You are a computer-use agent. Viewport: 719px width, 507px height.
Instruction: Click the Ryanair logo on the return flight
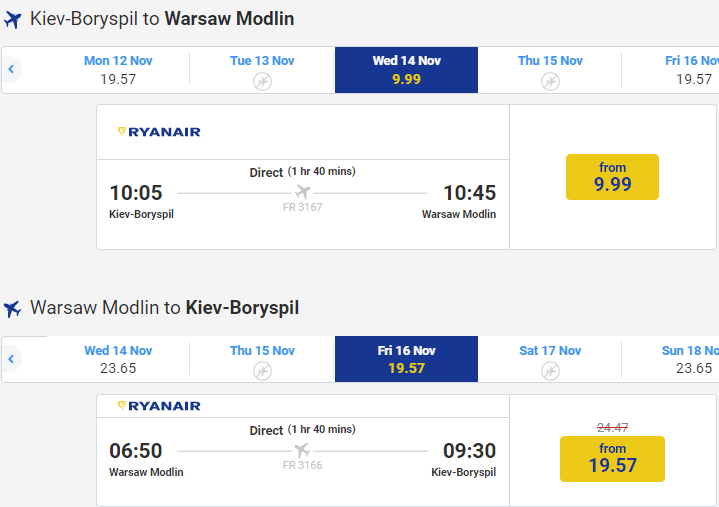coord(159,406)
